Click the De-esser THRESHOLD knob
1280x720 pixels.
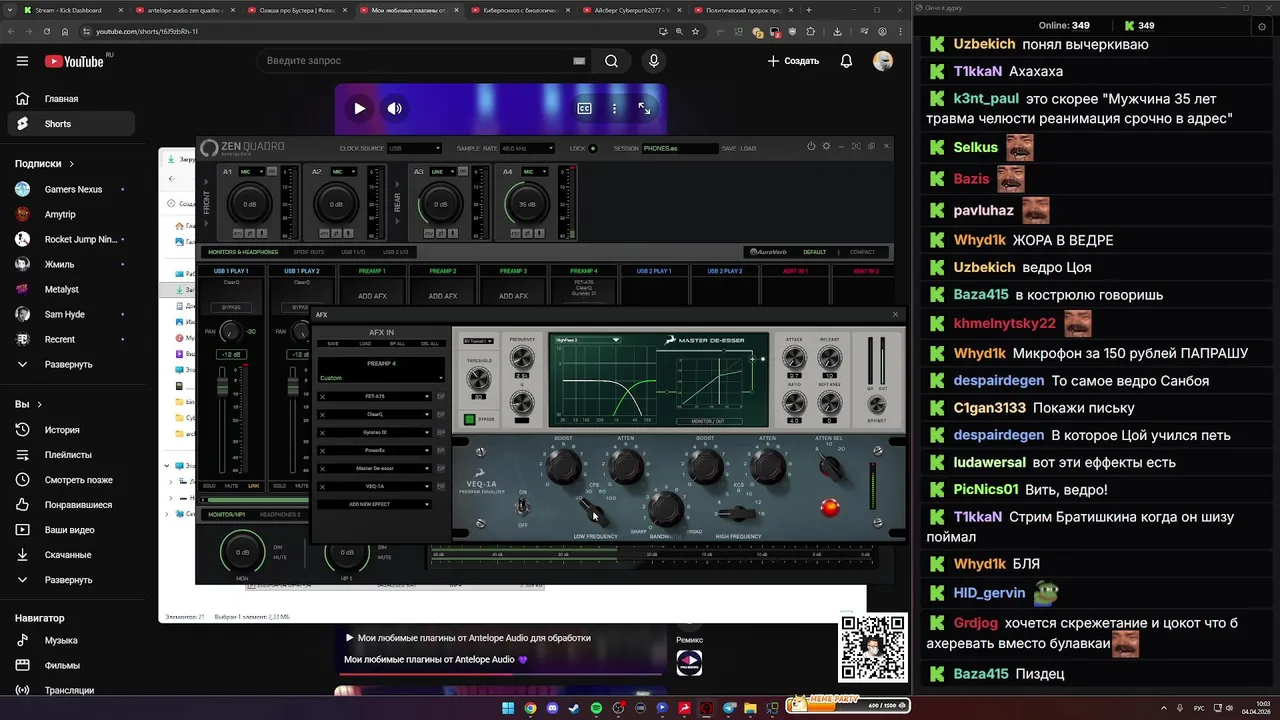pyautogui.click(x=479, y=378)
